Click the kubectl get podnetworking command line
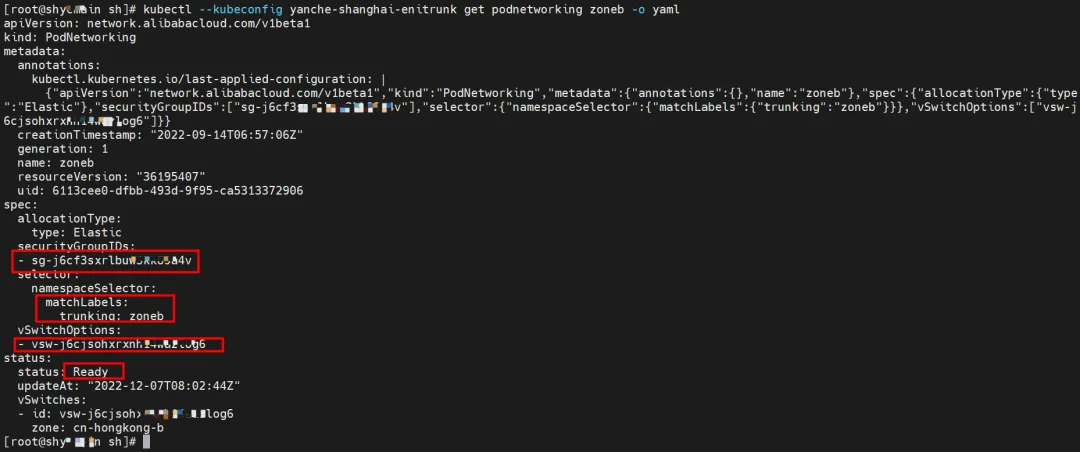 pyautogui.click(x=400, y=8)
